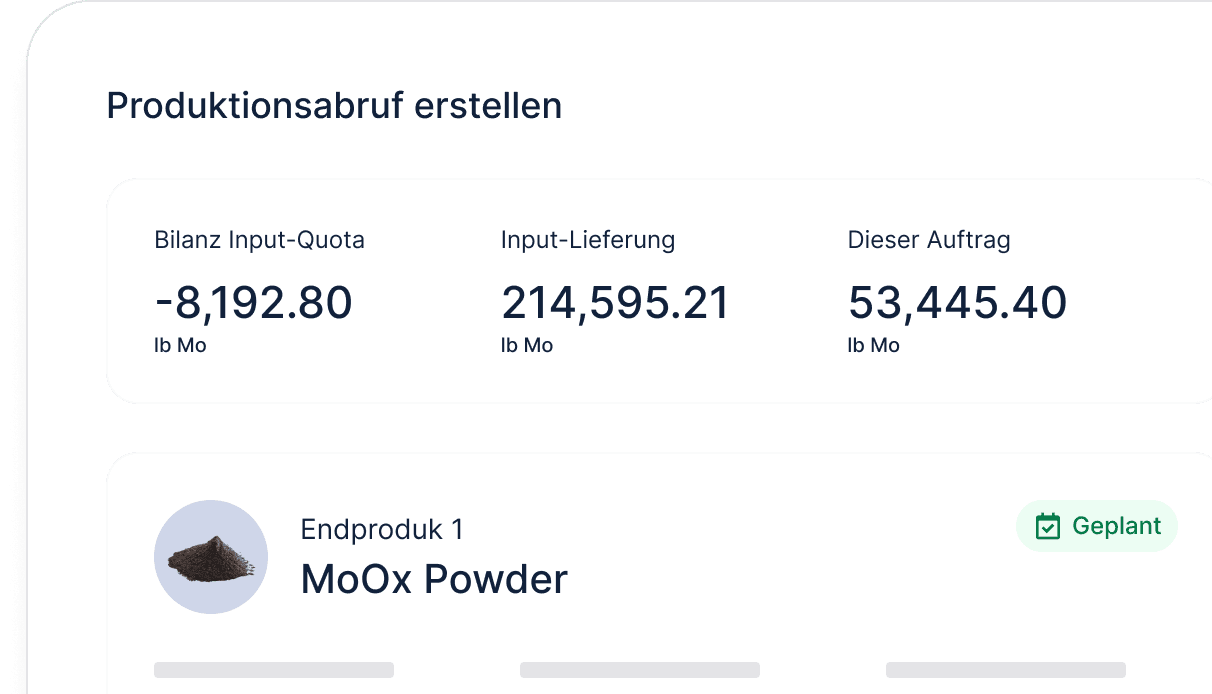Open the MoOx Powder product title
Screen dimensions: 1212x694
point(434,579)
